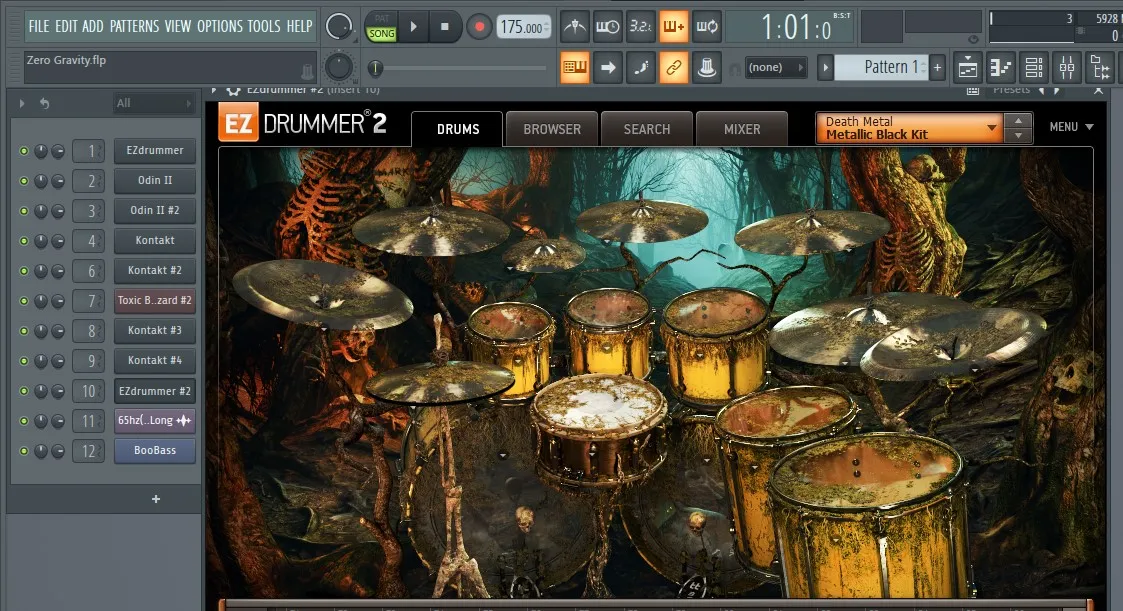Click the note with footprint icon
1123x611 pixels.
click(641, 68)
